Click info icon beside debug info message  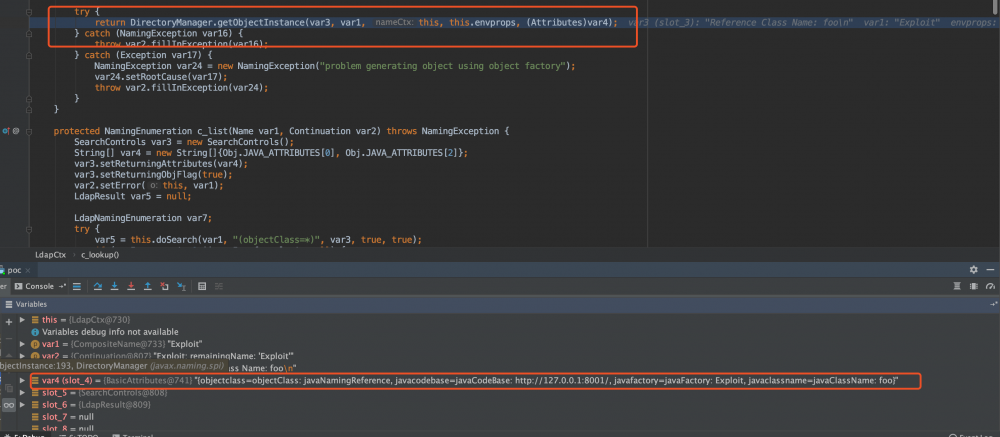tap(35, 332)
